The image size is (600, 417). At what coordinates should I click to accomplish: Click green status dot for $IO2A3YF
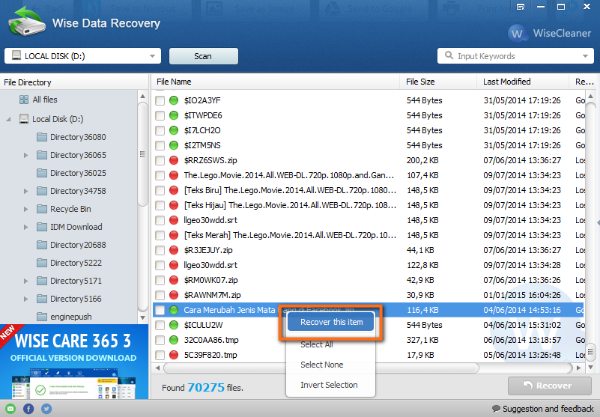point(174,100)
